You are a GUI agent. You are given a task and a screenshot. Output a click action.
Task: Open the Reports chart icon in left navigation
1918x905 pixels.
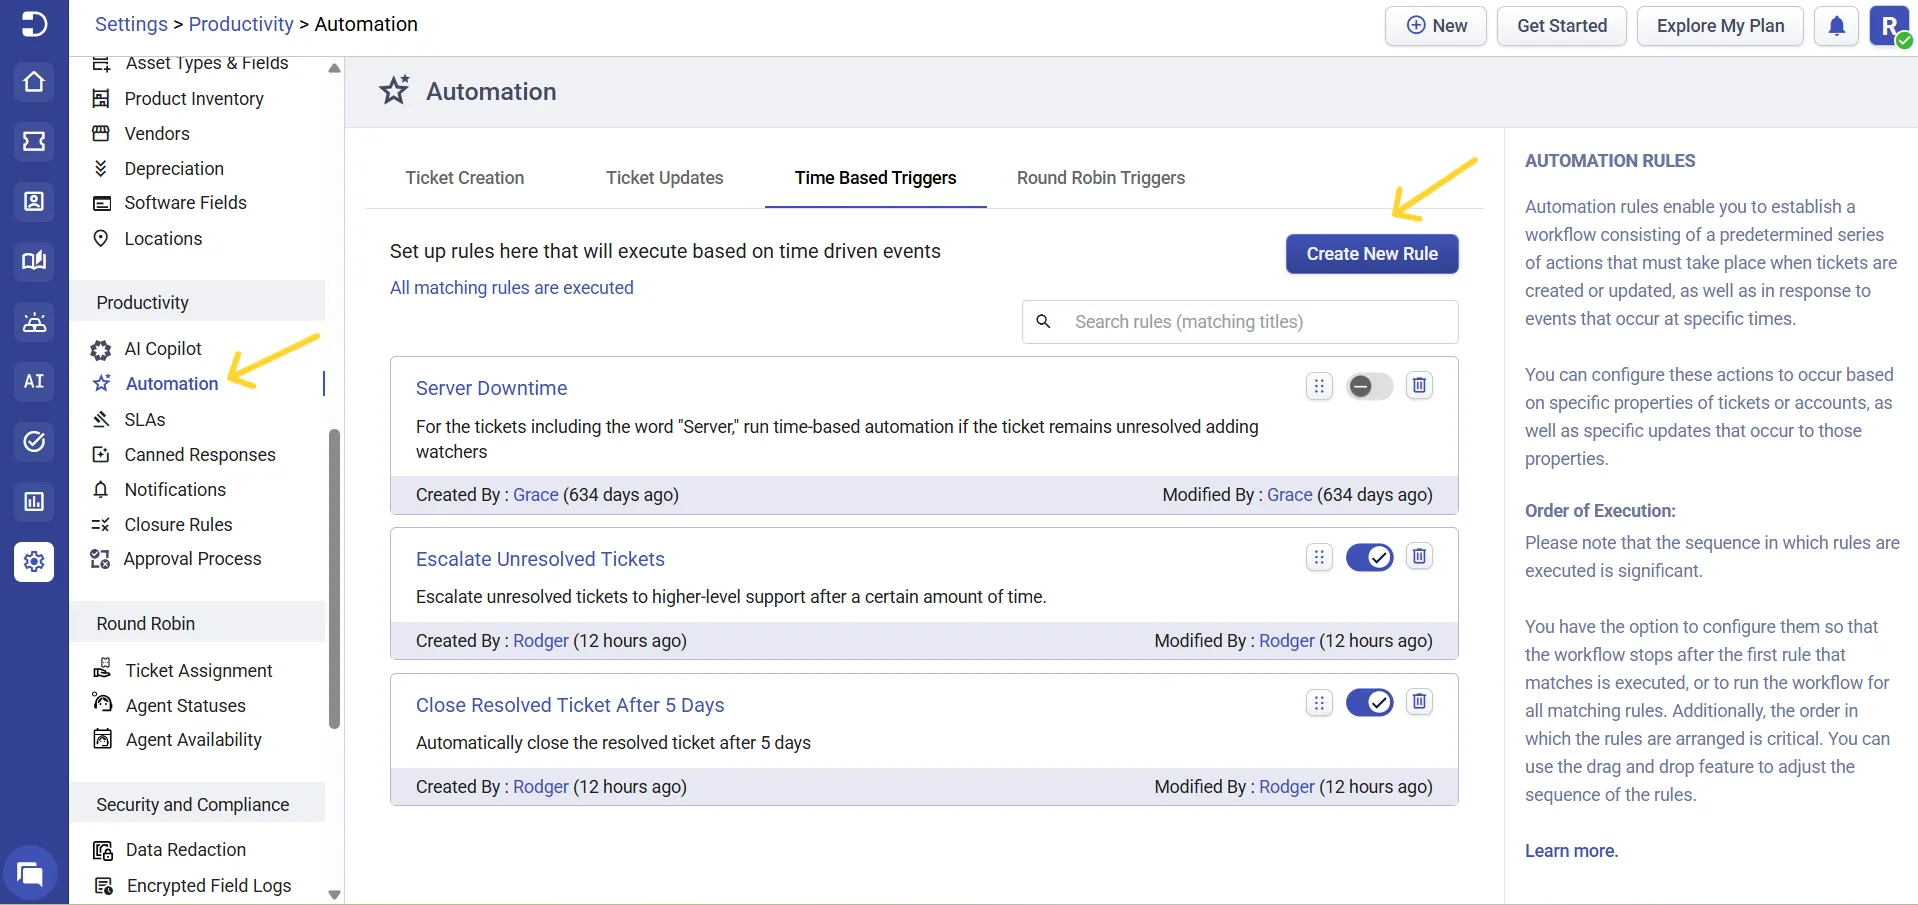(x=34, y=501)
